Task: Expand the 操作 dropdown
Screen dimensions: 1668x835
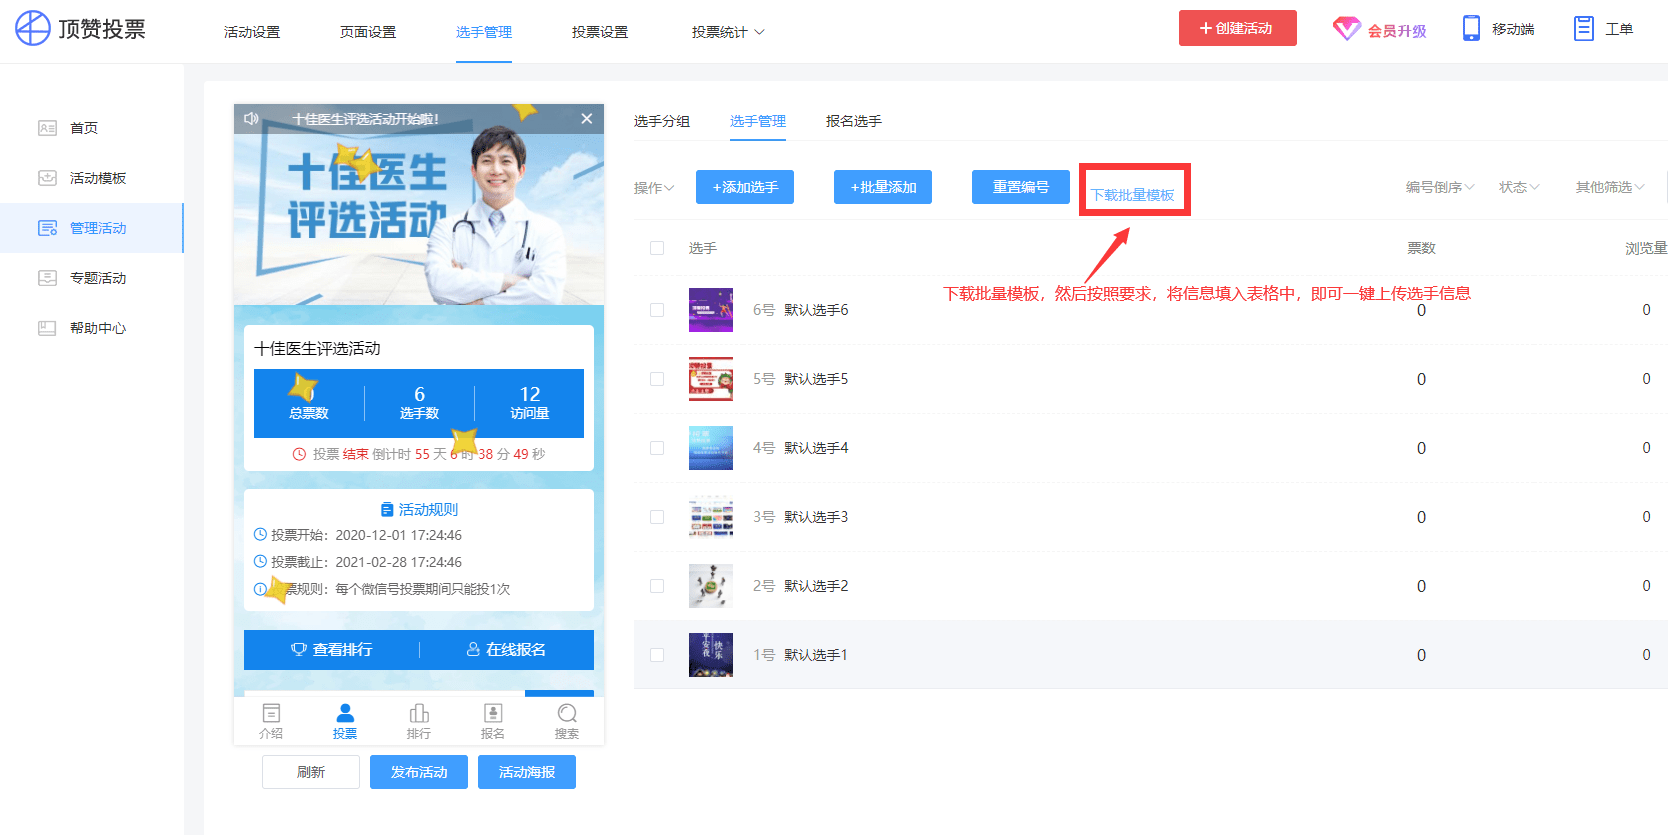Action: [x=654, y=187]
